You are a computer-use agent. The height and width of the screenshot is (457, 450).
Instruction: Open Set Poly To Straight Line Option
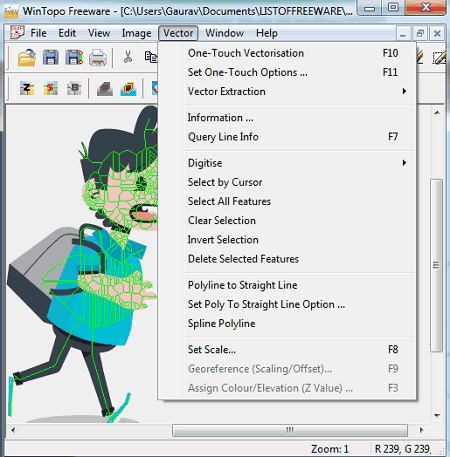[287, 304]
